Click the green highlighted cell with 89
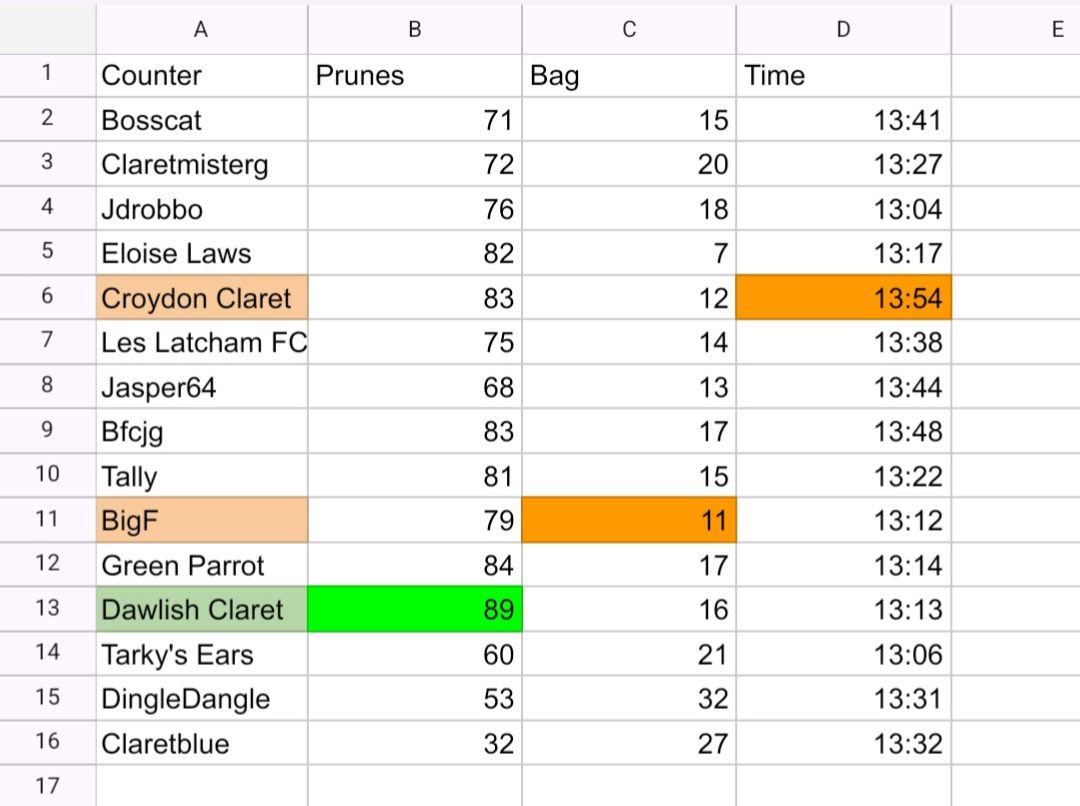Screen dimensions: 1080x806 [x=415, y=609]
